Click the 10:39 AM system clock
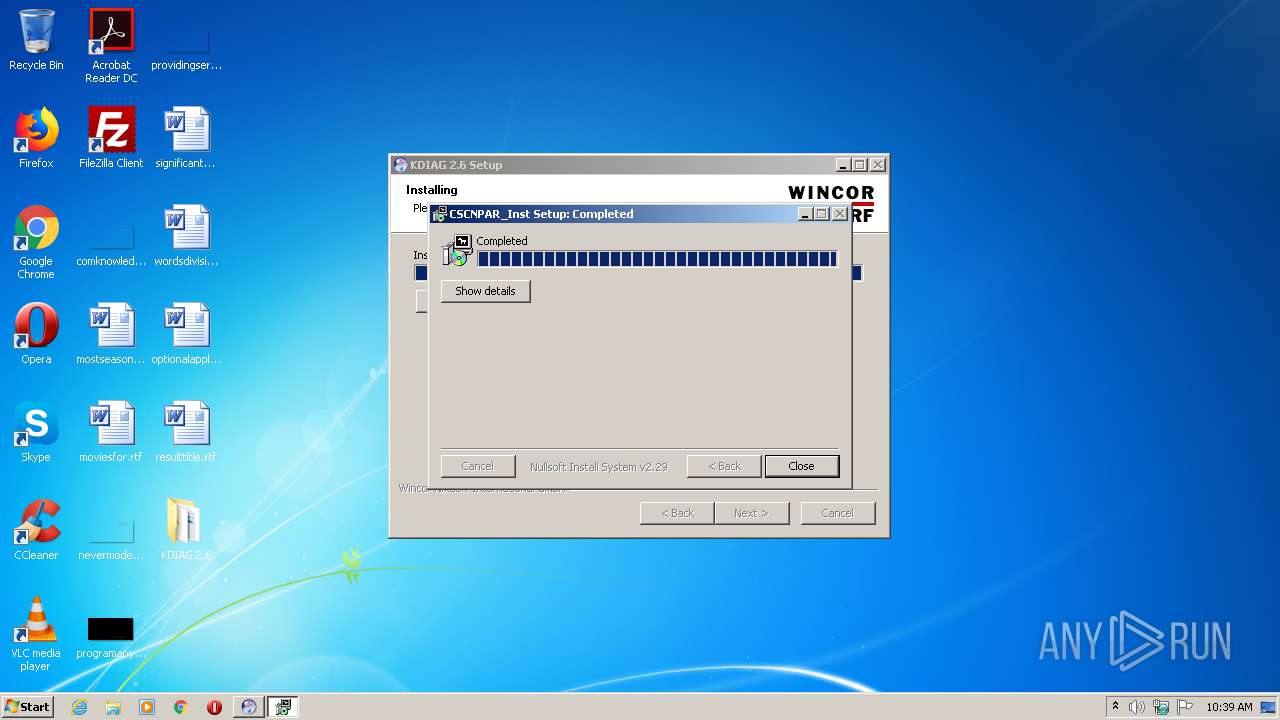The height and width of the screenshot is (720, 1280). click(x=1229, y=707)
